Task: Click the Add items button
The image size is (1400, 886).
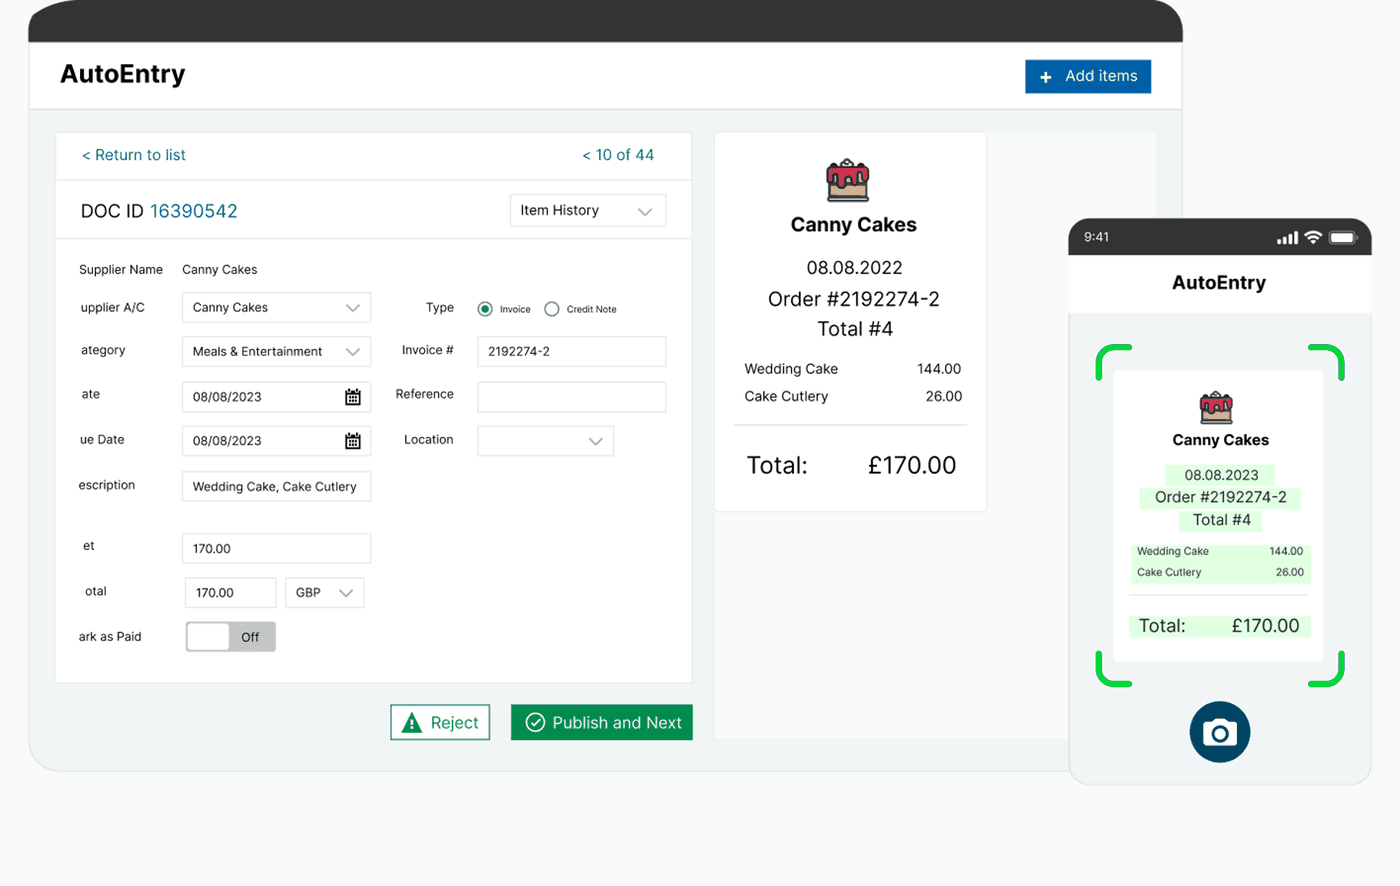Action: [1088, 77]
